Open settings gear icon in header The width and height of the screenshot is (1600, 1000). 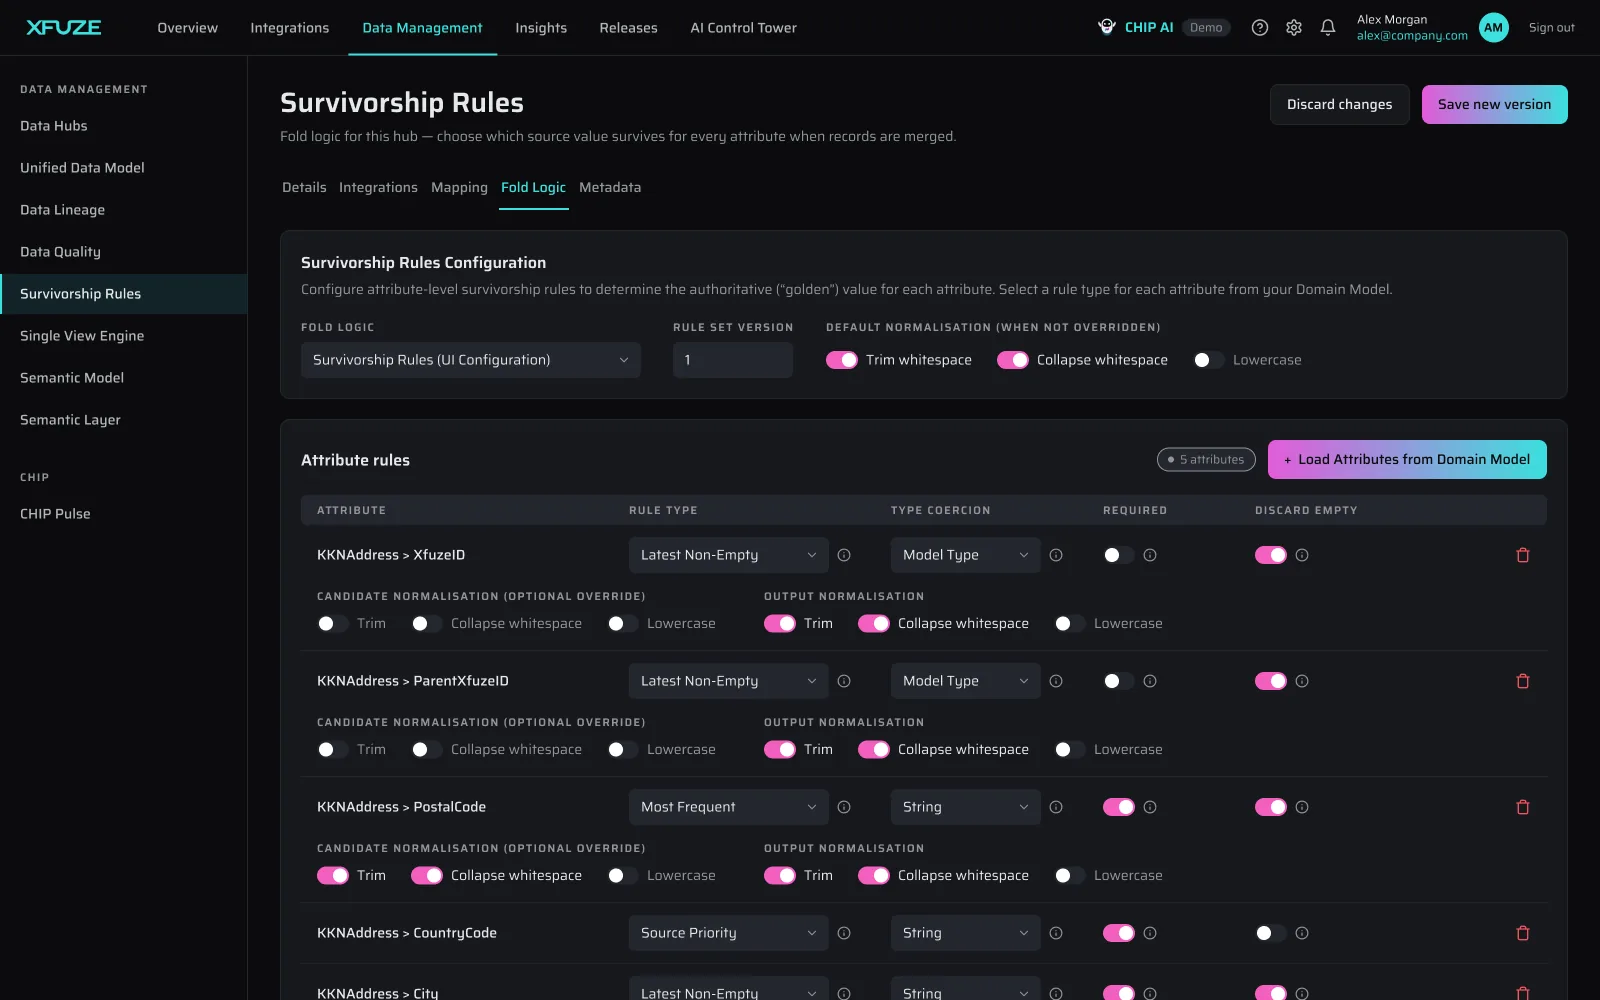click(x=1294, y=28)
